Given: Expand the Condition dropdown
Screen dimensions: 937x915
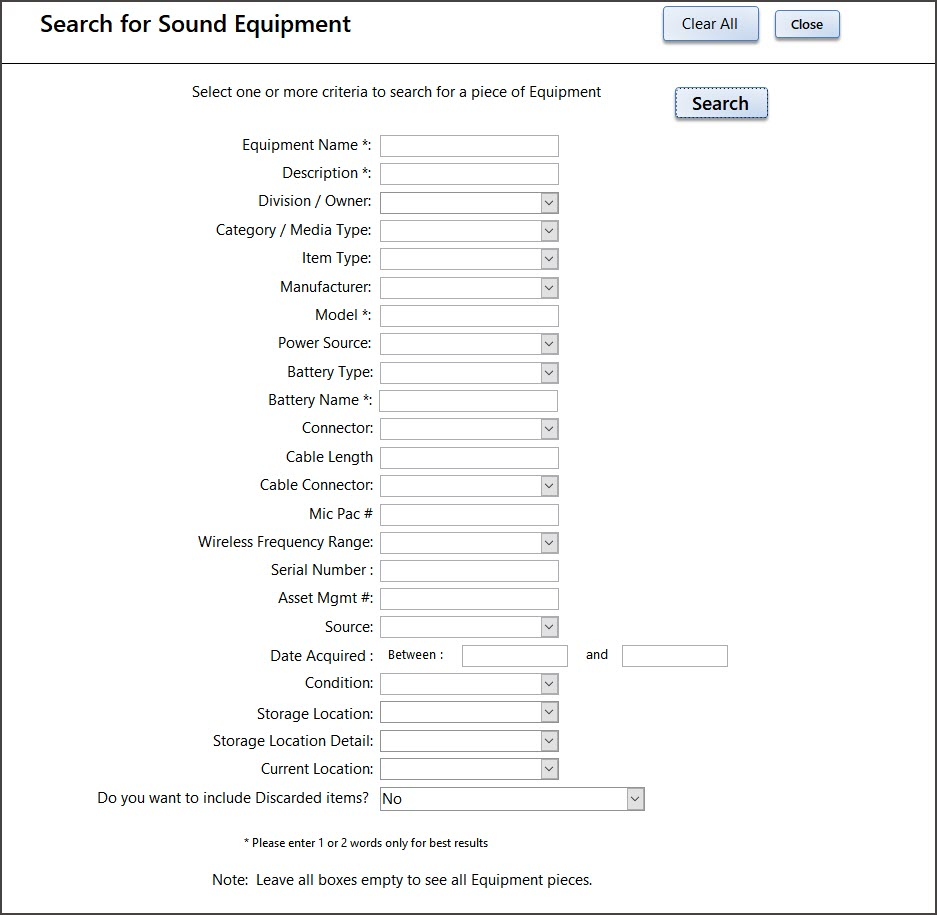Looking at the screenshot, I should pyautogui.click(x=549, y=684).
